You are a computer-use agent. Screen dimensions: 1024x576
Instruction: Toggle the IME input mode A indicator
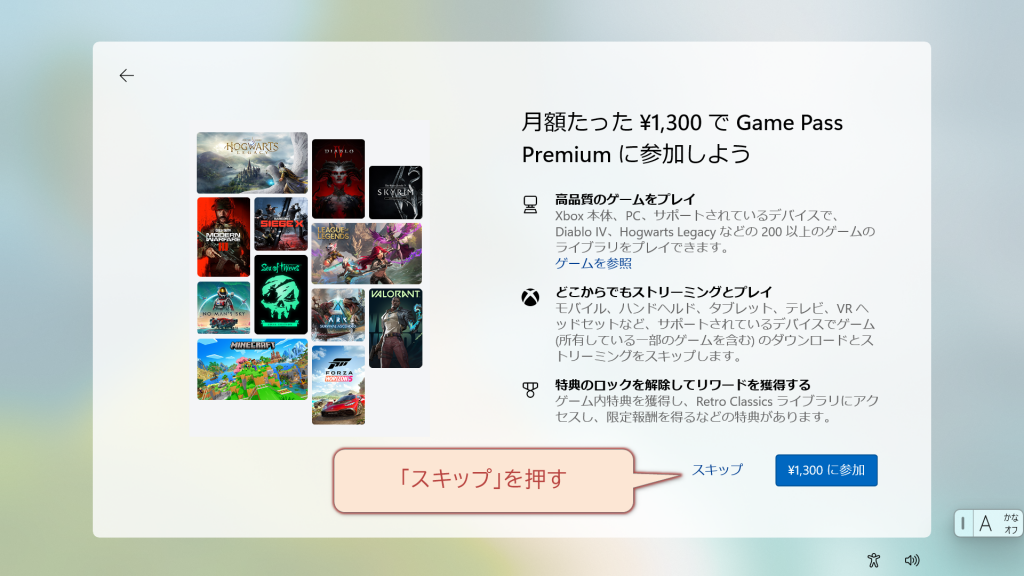pos(985,523)
